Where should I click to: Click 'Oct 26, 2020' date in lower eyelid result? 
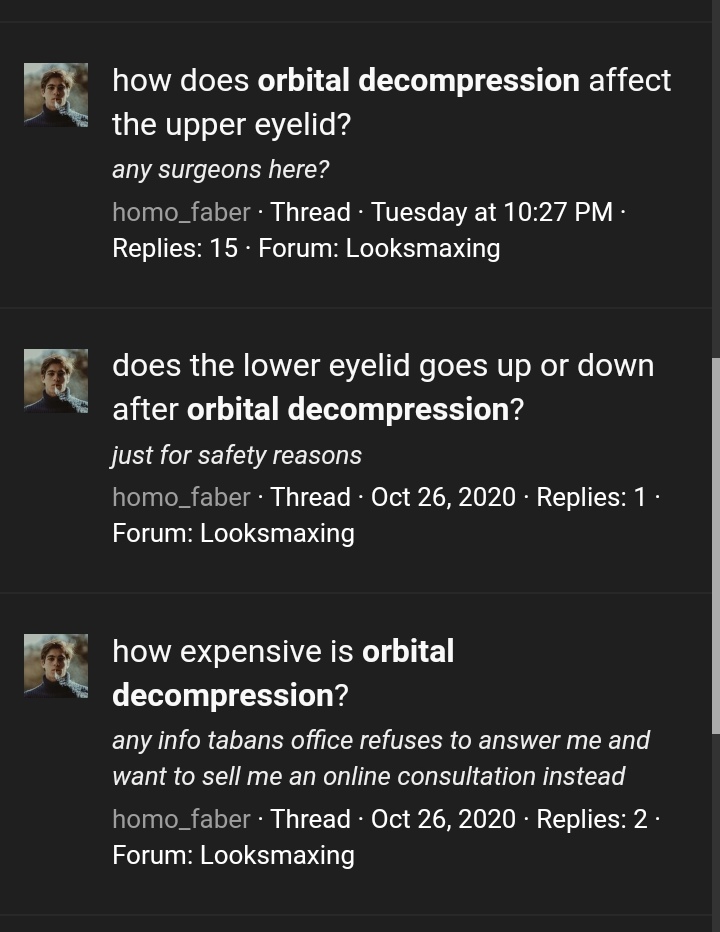coord(443,497)
